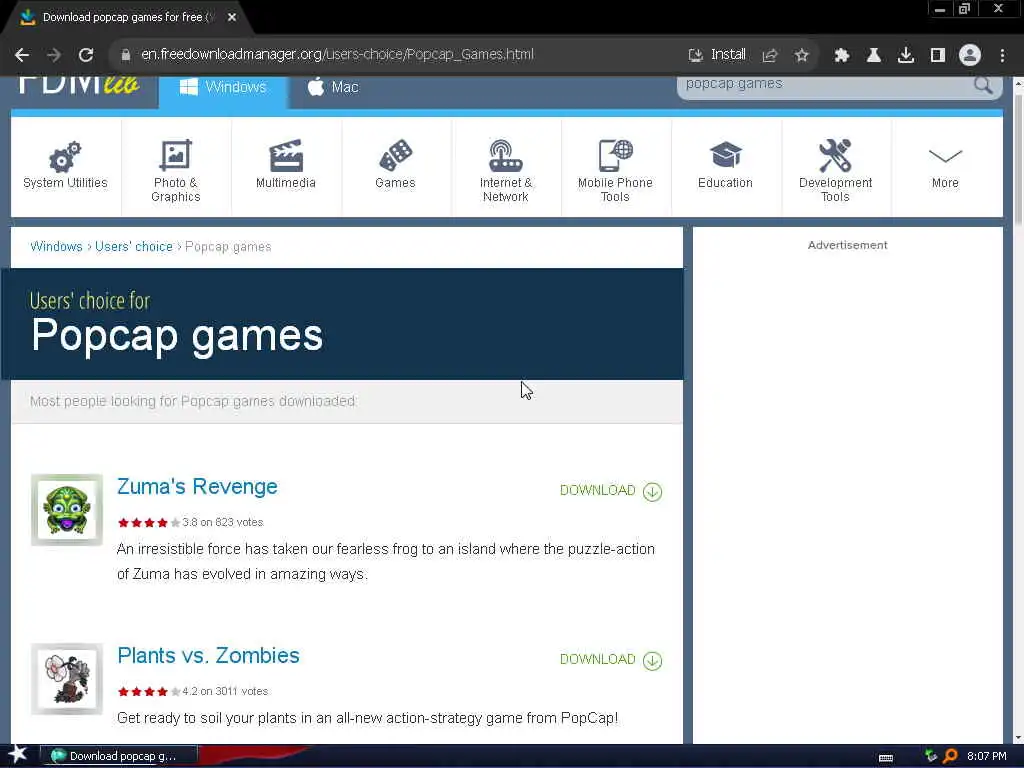Screen dimensions: 1024x768
Task: Open the Education graduation cap category
Action: [725, 165]
